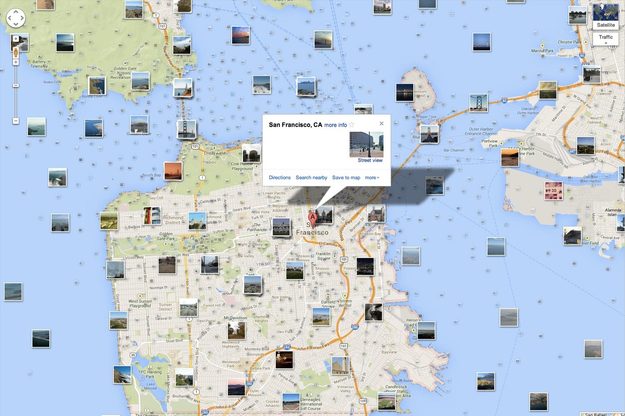
Task: Open the pink blossoms photo thumbnail
Action: [554, 190]
